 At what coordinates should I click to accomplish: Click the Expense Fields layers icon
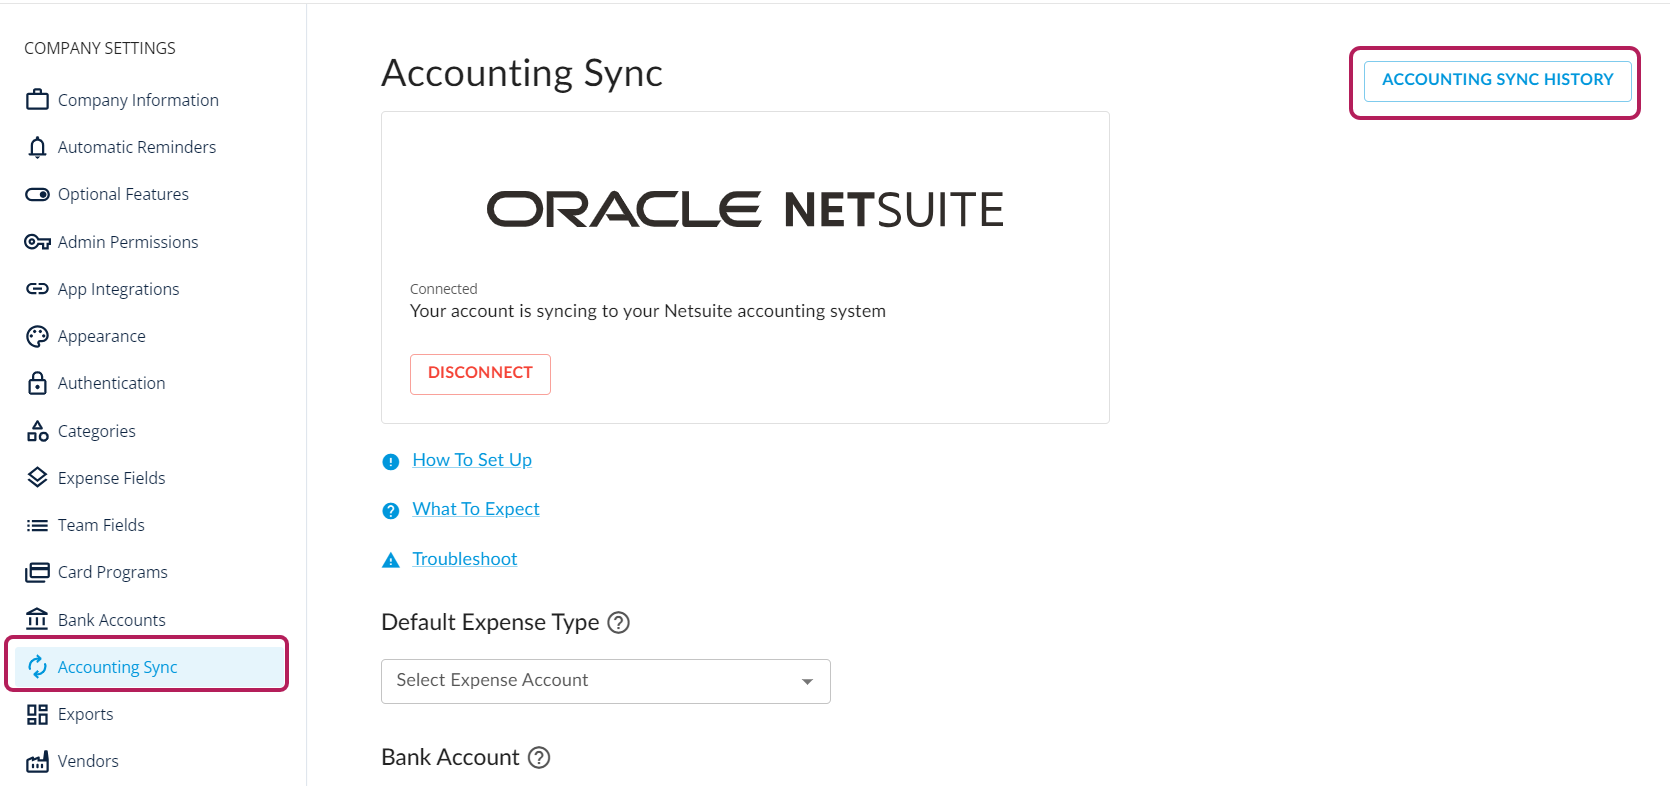pyautogui.click(x=37, y=478)
